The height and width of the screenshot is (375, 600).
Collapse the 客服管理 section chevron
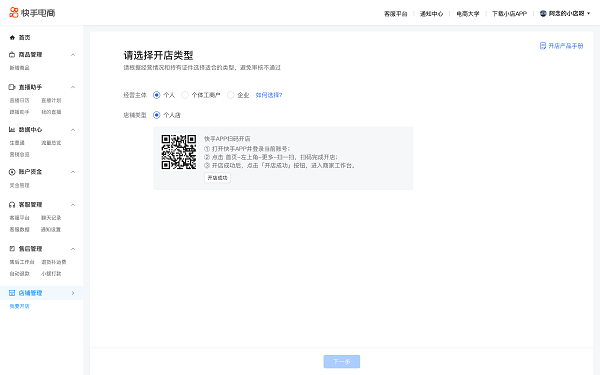pyautogui.click(x=73, y=205)
